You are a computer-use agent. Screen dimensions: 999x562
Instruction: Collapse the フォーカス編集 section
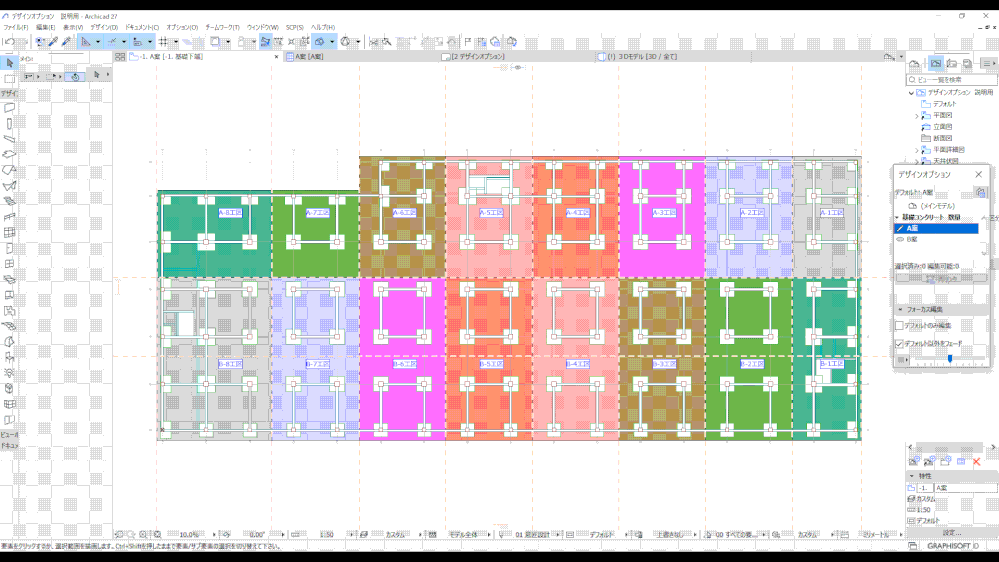(x=900, y=310)
